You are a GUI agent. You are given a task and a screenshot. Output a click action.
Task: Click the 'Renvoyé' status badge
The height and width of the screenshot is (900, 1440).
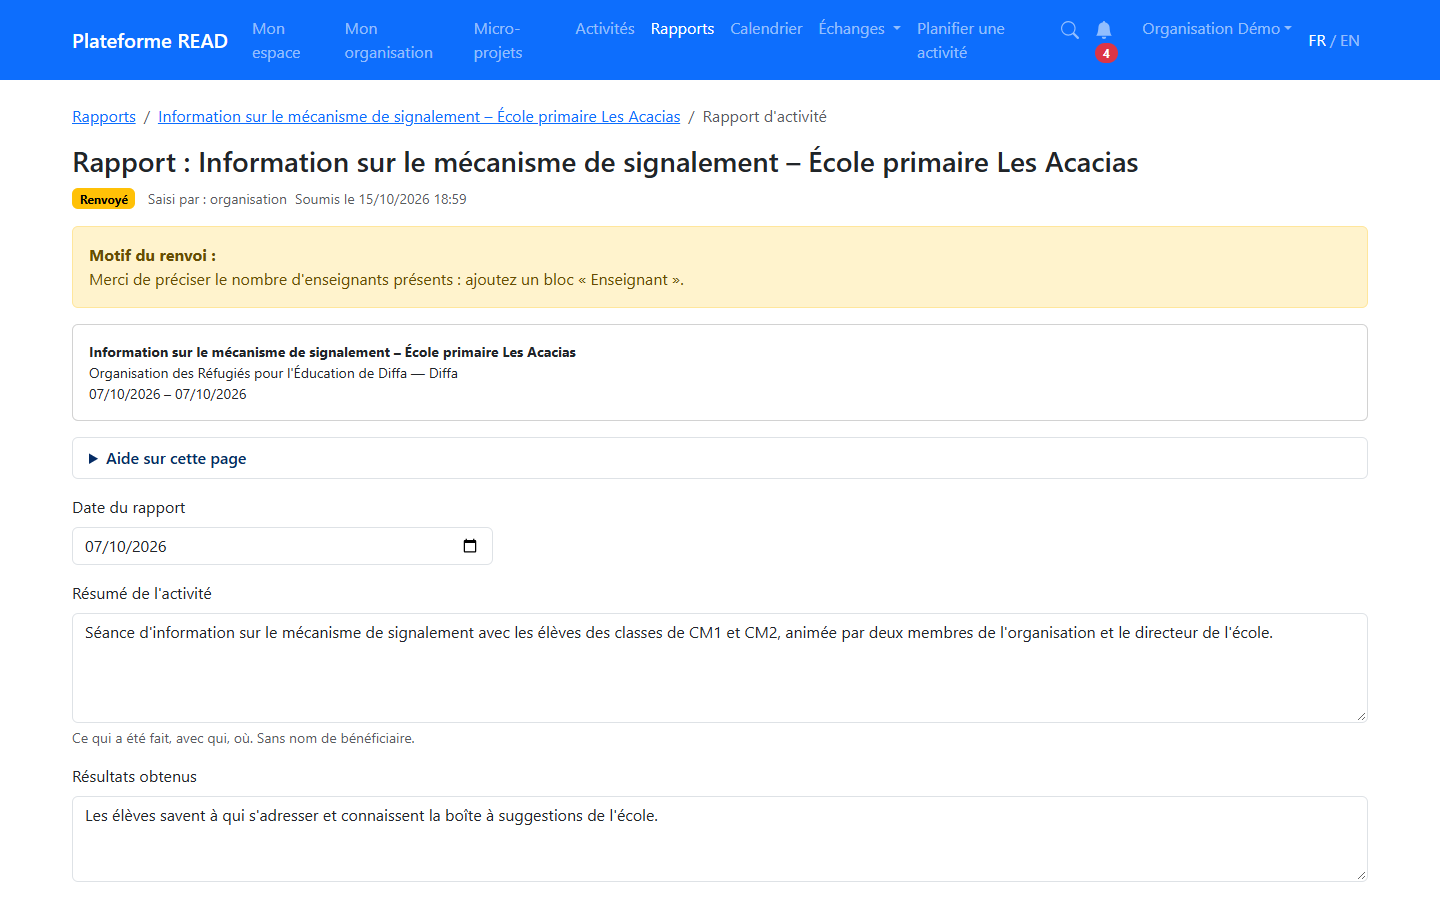pyautogui.click(x=104, y=199)
